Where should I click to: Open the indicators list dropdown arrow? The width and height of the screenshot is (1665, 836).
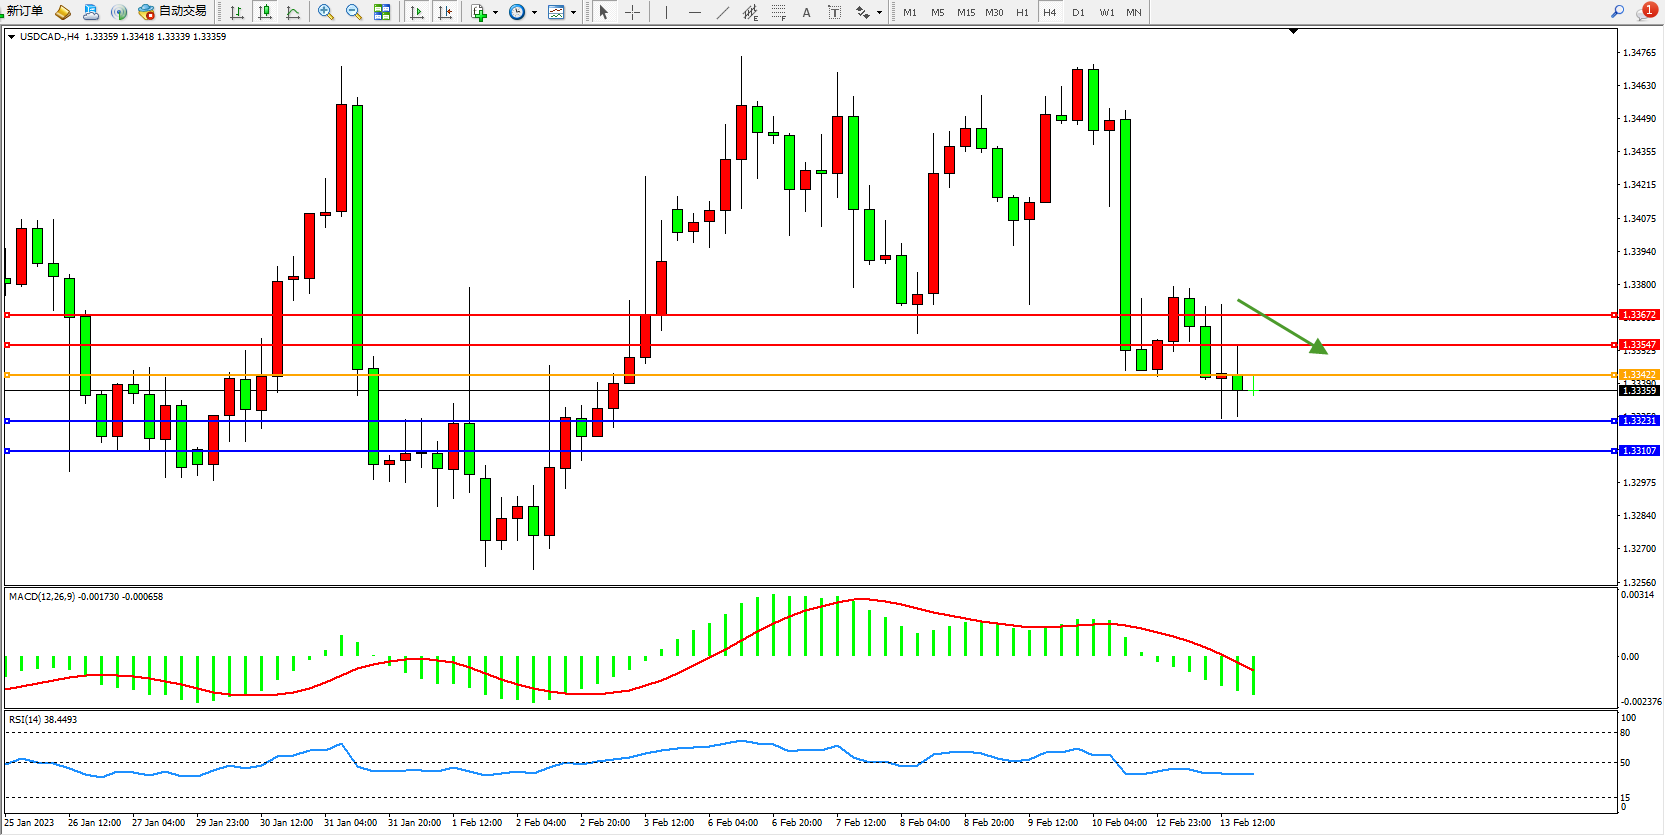[x=495, y=13]
